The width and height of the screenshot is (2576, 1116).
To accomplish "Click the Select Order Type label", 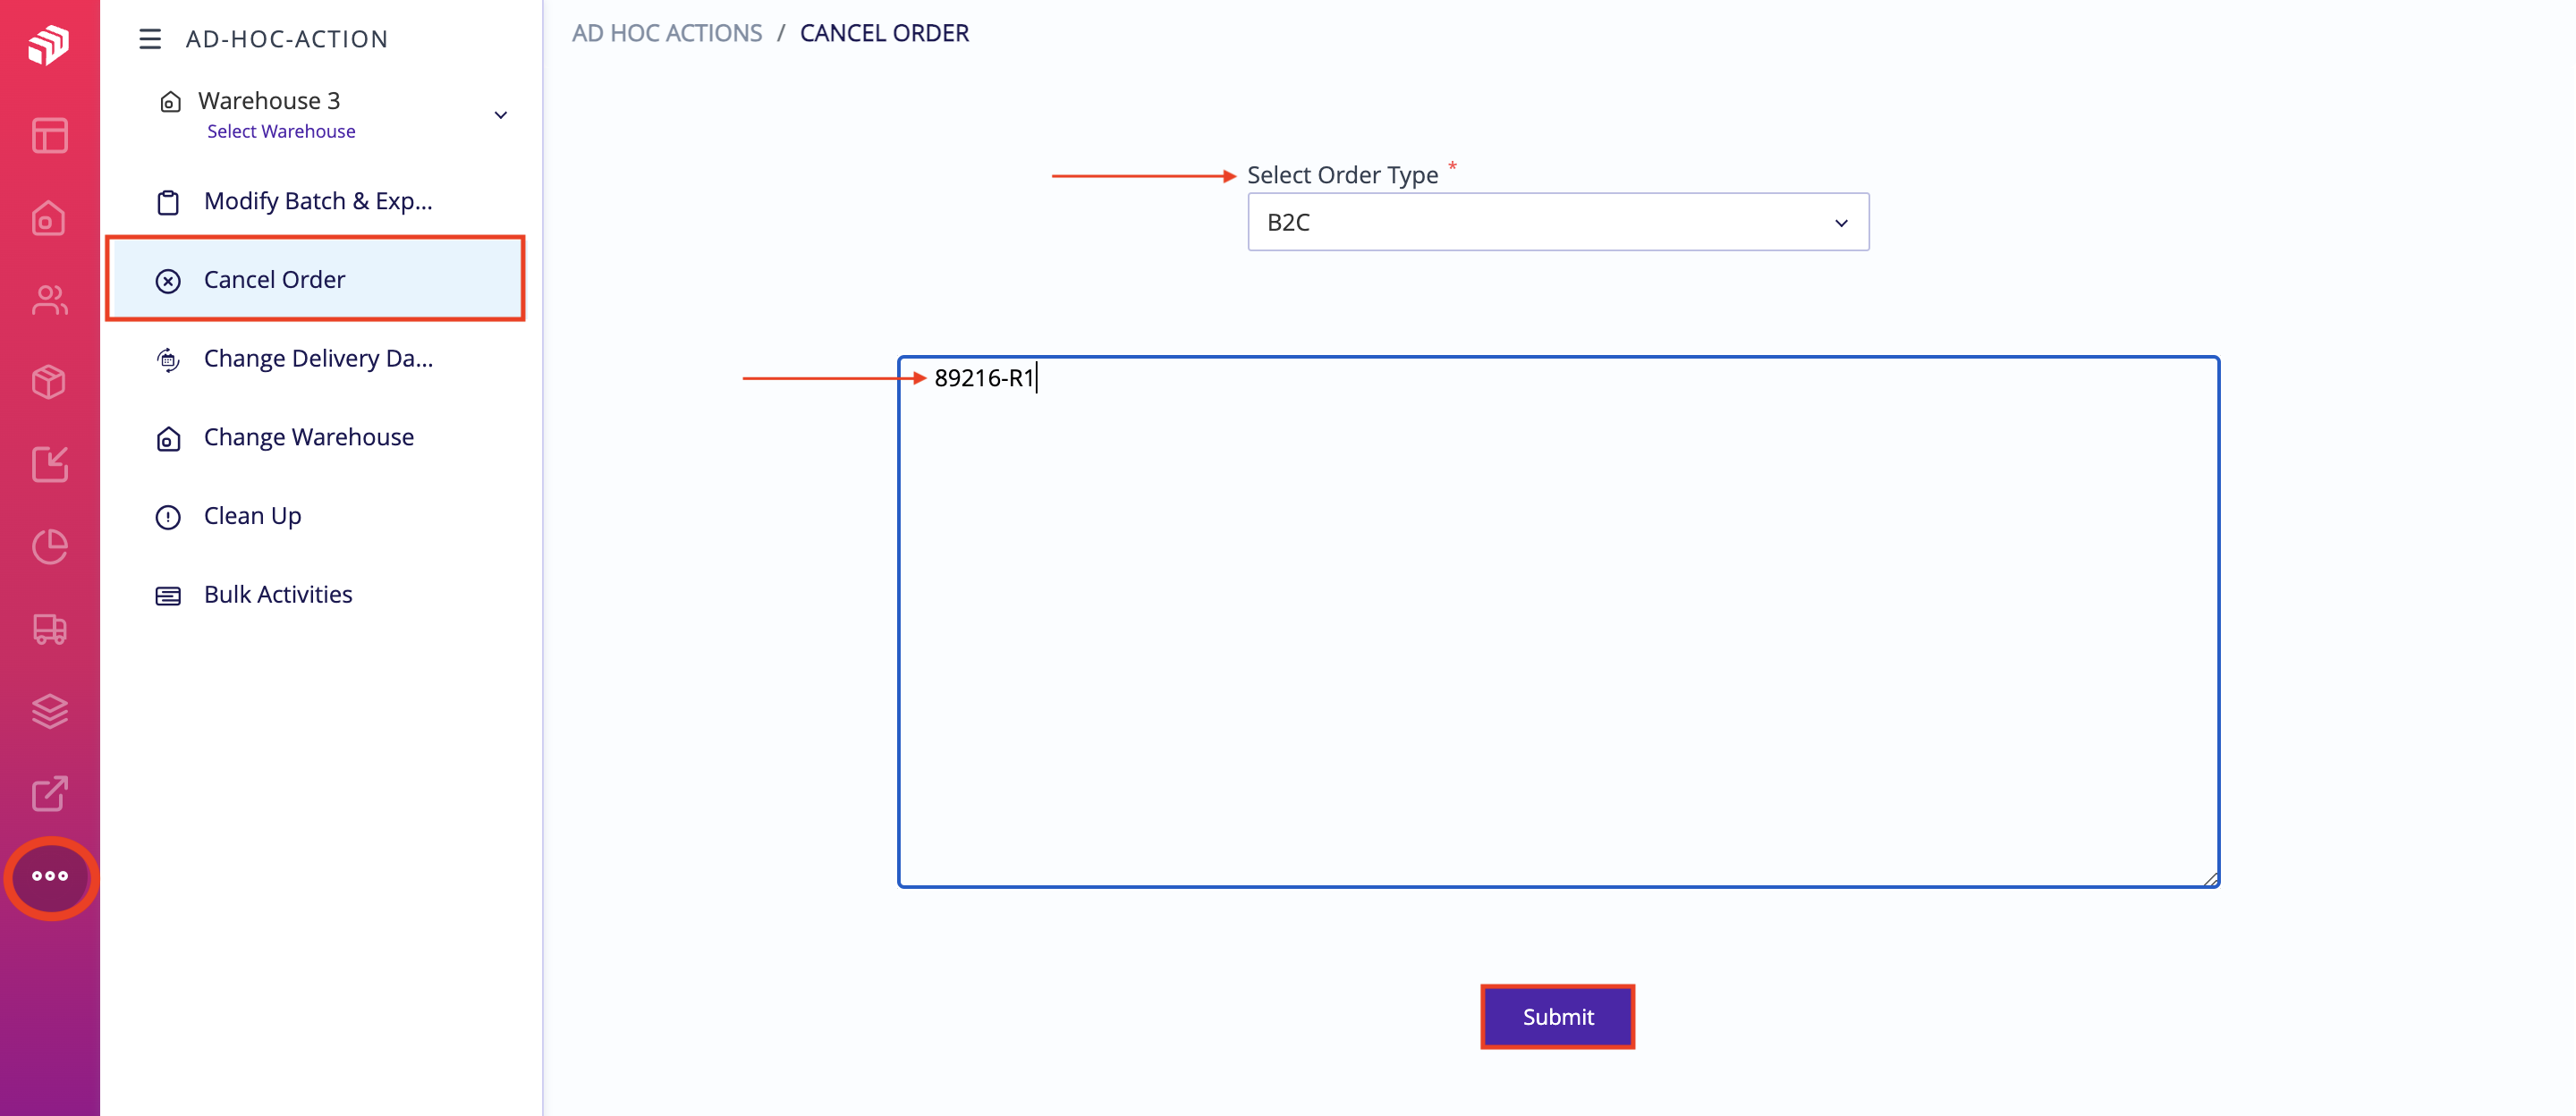I will [1342, 175].
